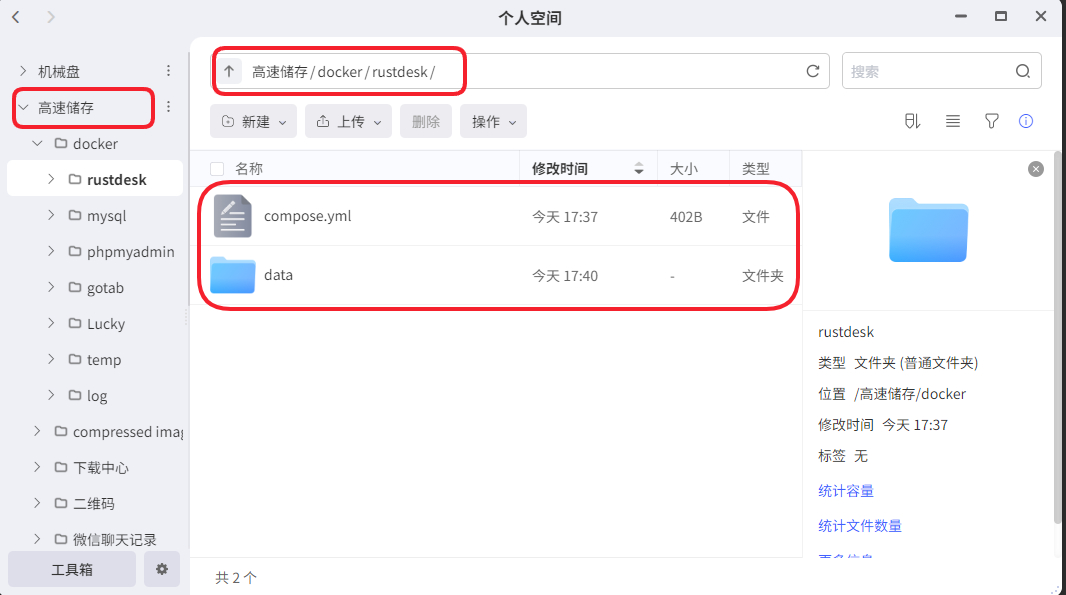
Task: Expand the mysql folder node
Action: click(x=51, y=215)
